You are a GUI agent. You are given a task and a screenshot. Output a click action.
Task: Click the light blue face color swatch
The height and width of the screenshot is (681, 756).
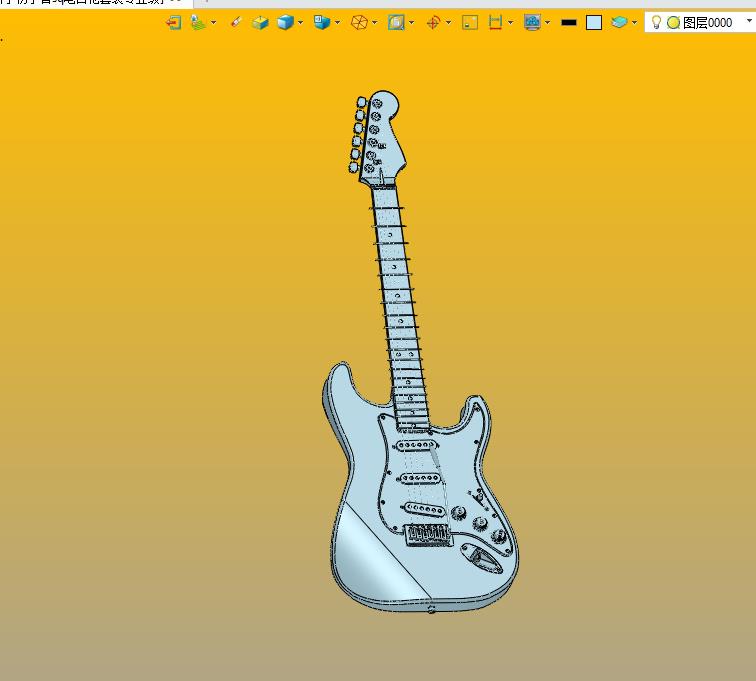tap(594, 23)
